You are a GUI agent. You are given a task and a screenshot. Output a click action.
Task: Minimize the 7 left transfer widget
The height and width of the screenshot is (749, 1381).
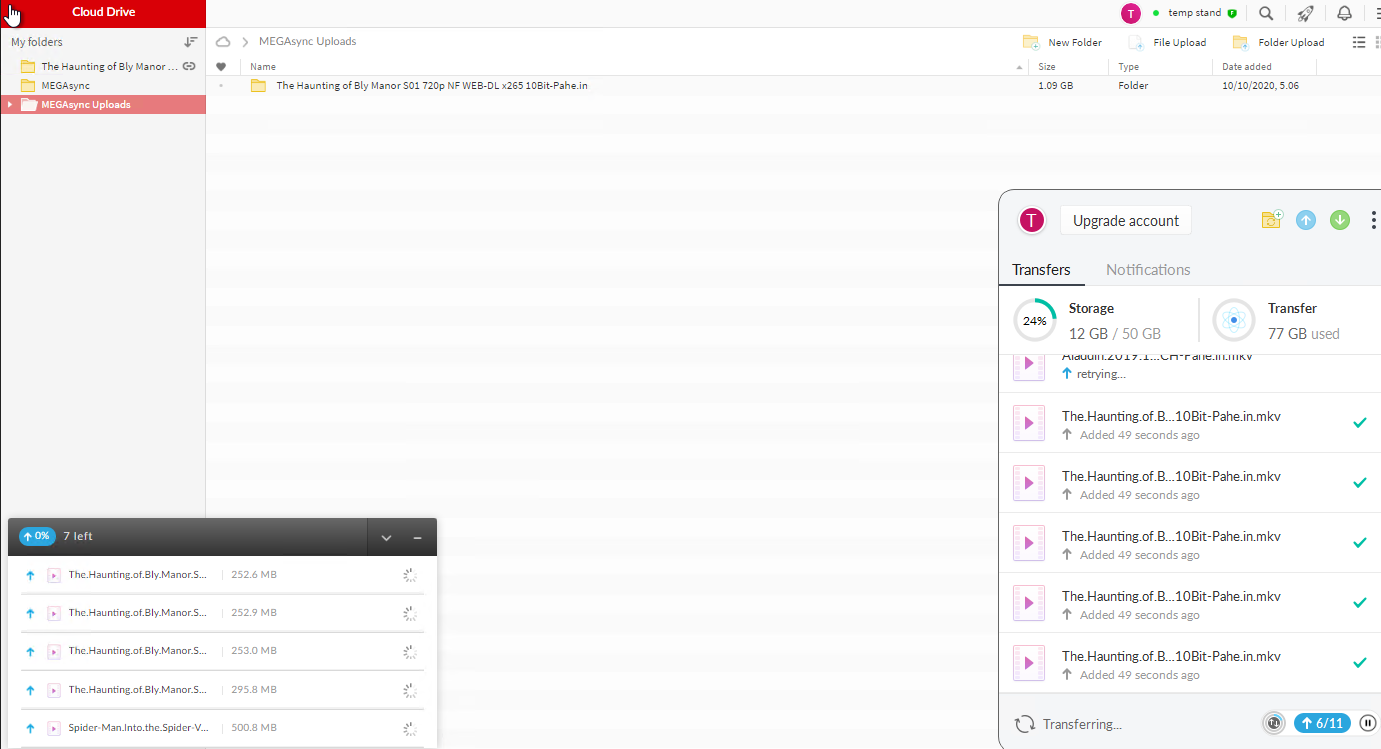[x=417, y=538]
